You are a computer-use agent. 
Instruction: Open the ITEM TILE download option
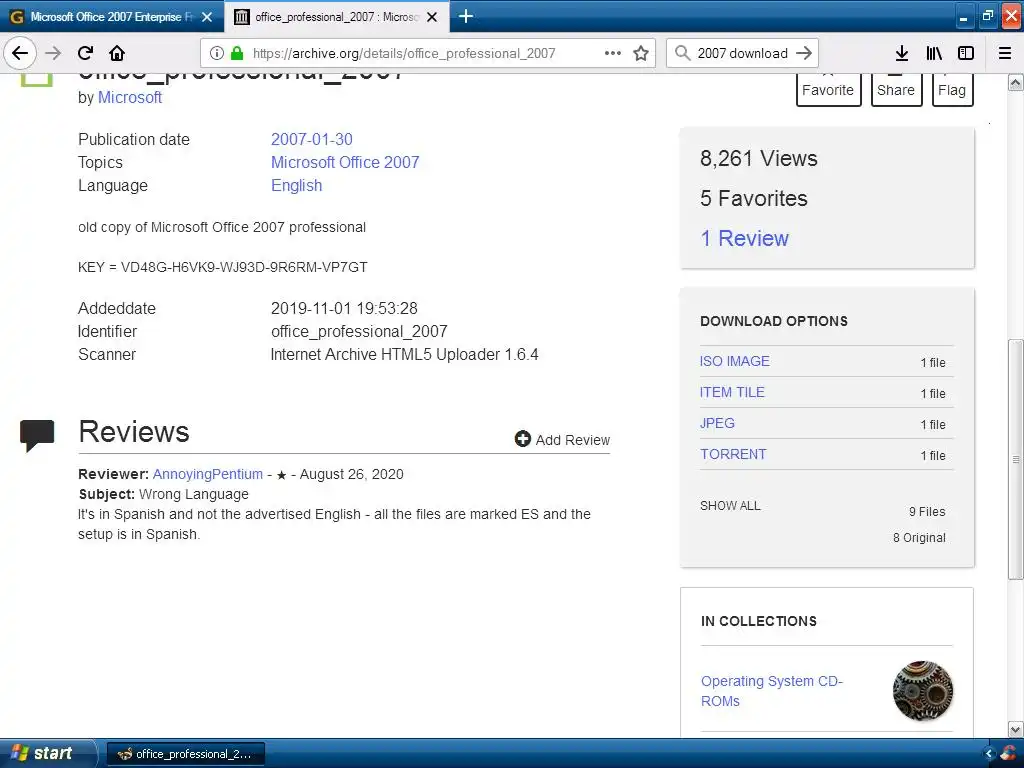[x=732, y=392]
